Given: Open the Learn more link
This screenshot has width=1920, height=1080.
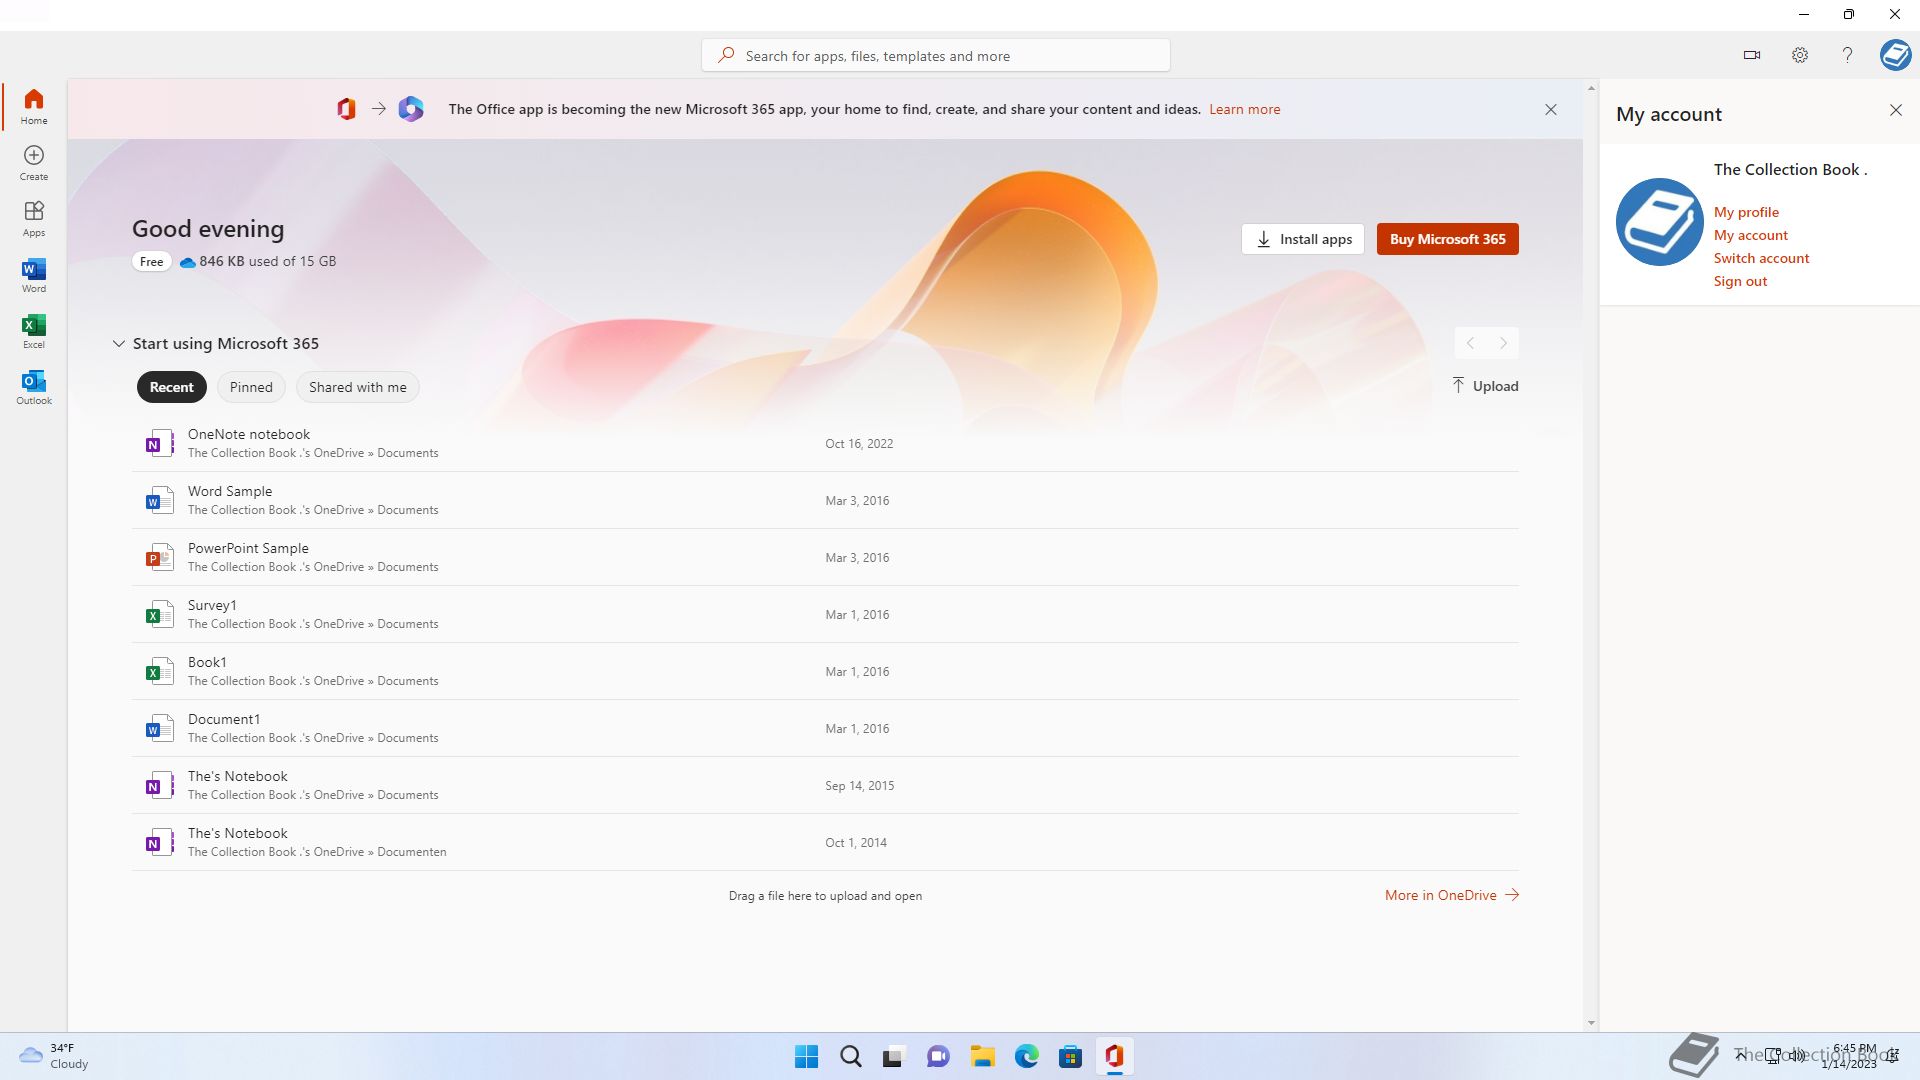Looking at the screenshot, I should click(1244, 109).
